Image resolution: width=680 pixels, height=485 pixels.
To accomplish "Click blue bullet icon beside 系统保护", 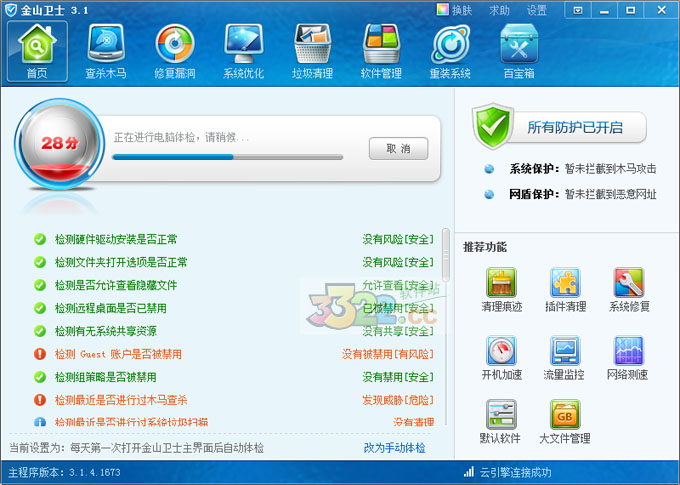I will point(489,169).
